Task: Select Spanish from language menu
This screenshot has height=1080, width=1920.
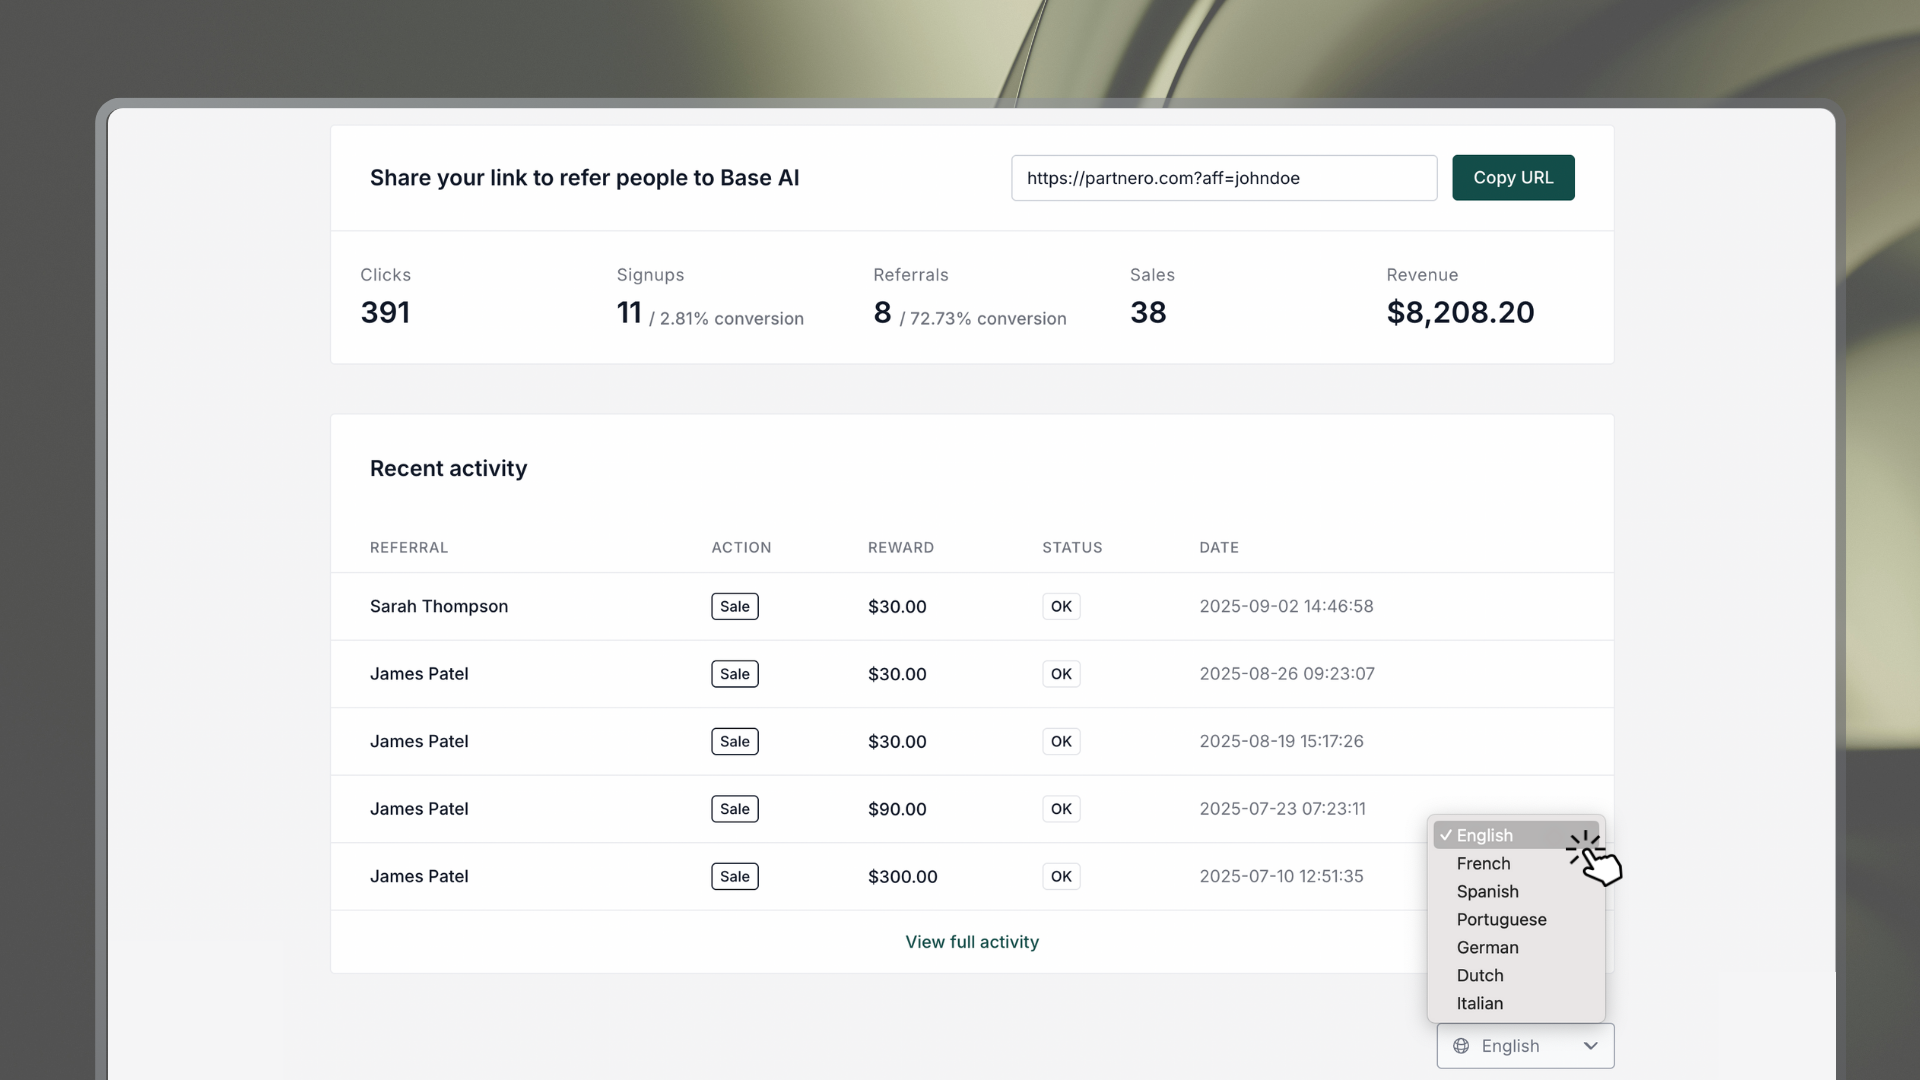Action: [x=1487, y=892]
